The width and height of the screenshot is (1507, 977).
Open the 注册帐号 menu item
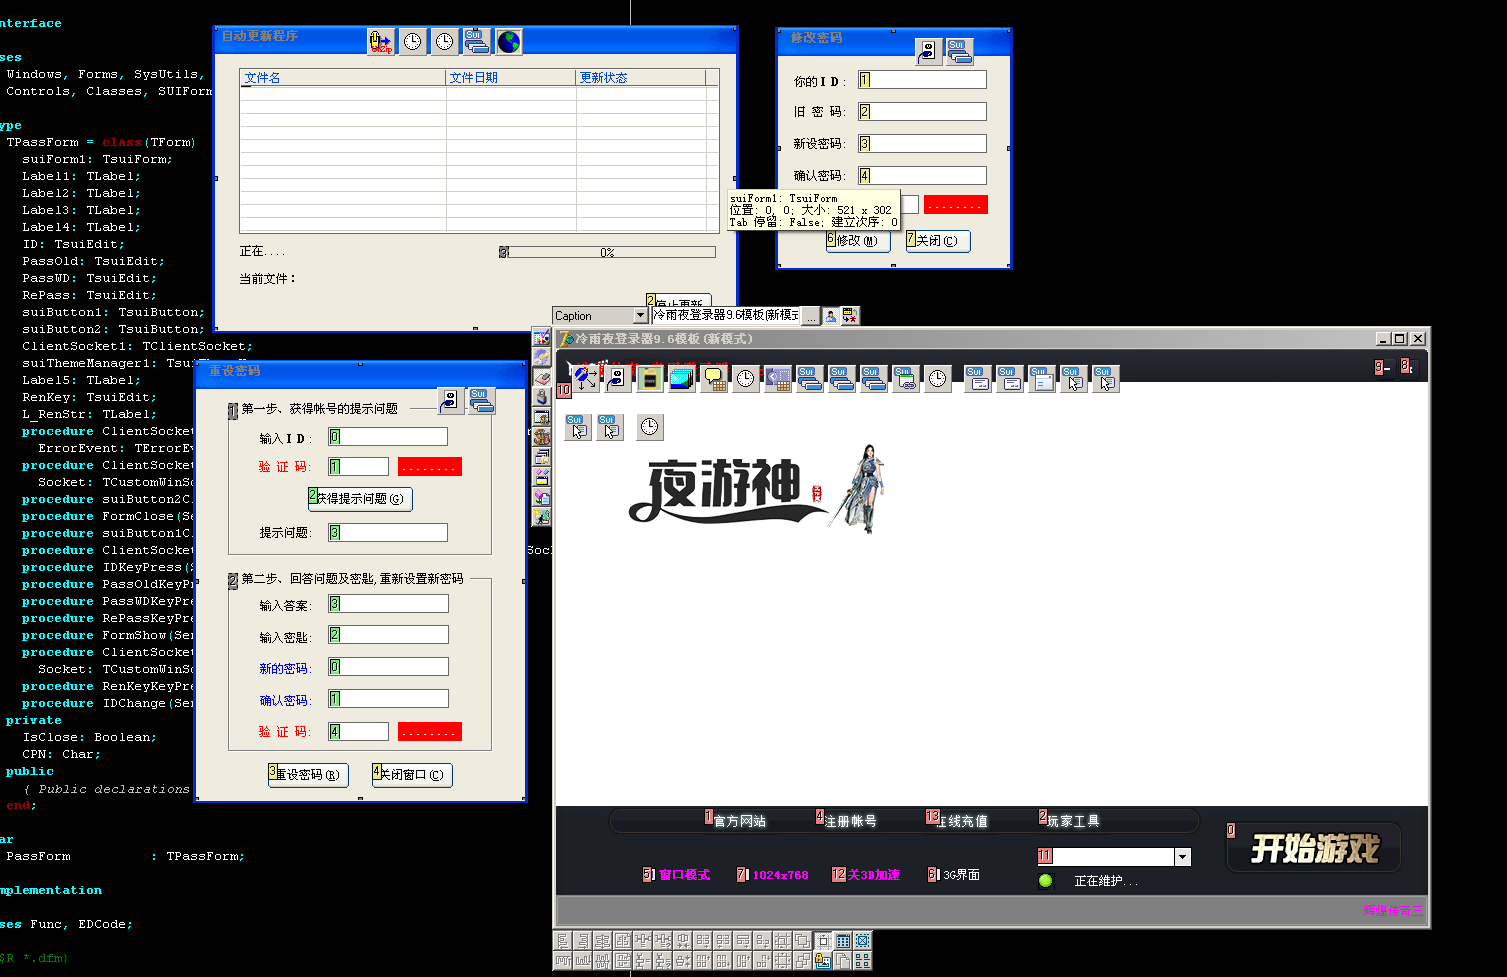(x=850, y=821)
